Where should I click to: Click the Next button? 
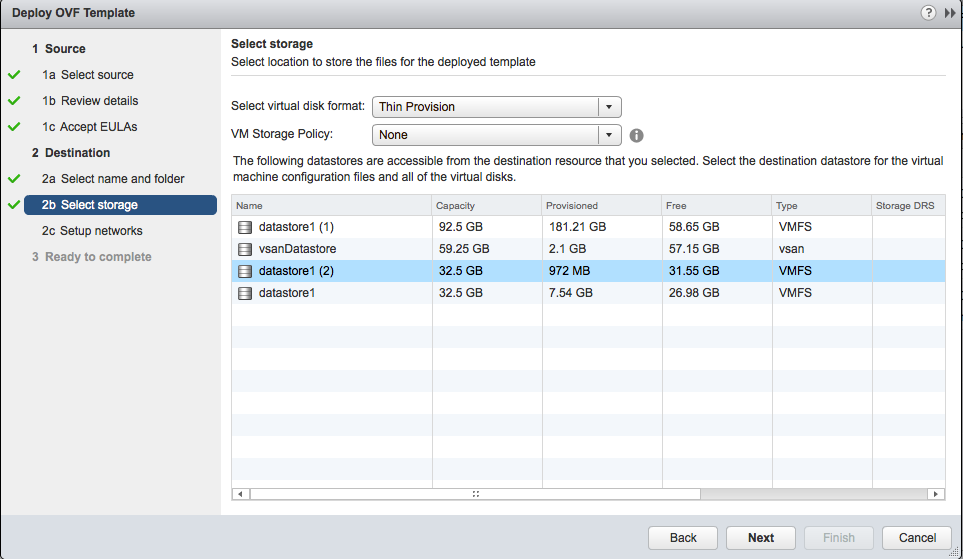coord(760,538)
